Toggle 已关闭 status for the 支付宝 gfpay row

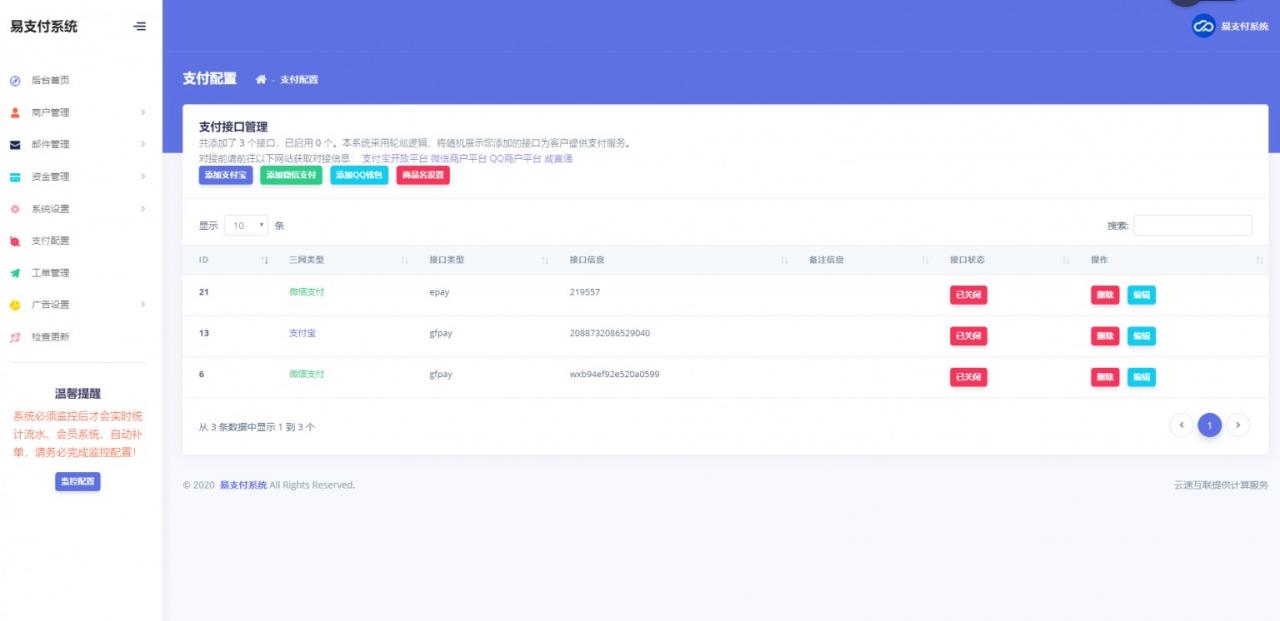coord(968,336)
